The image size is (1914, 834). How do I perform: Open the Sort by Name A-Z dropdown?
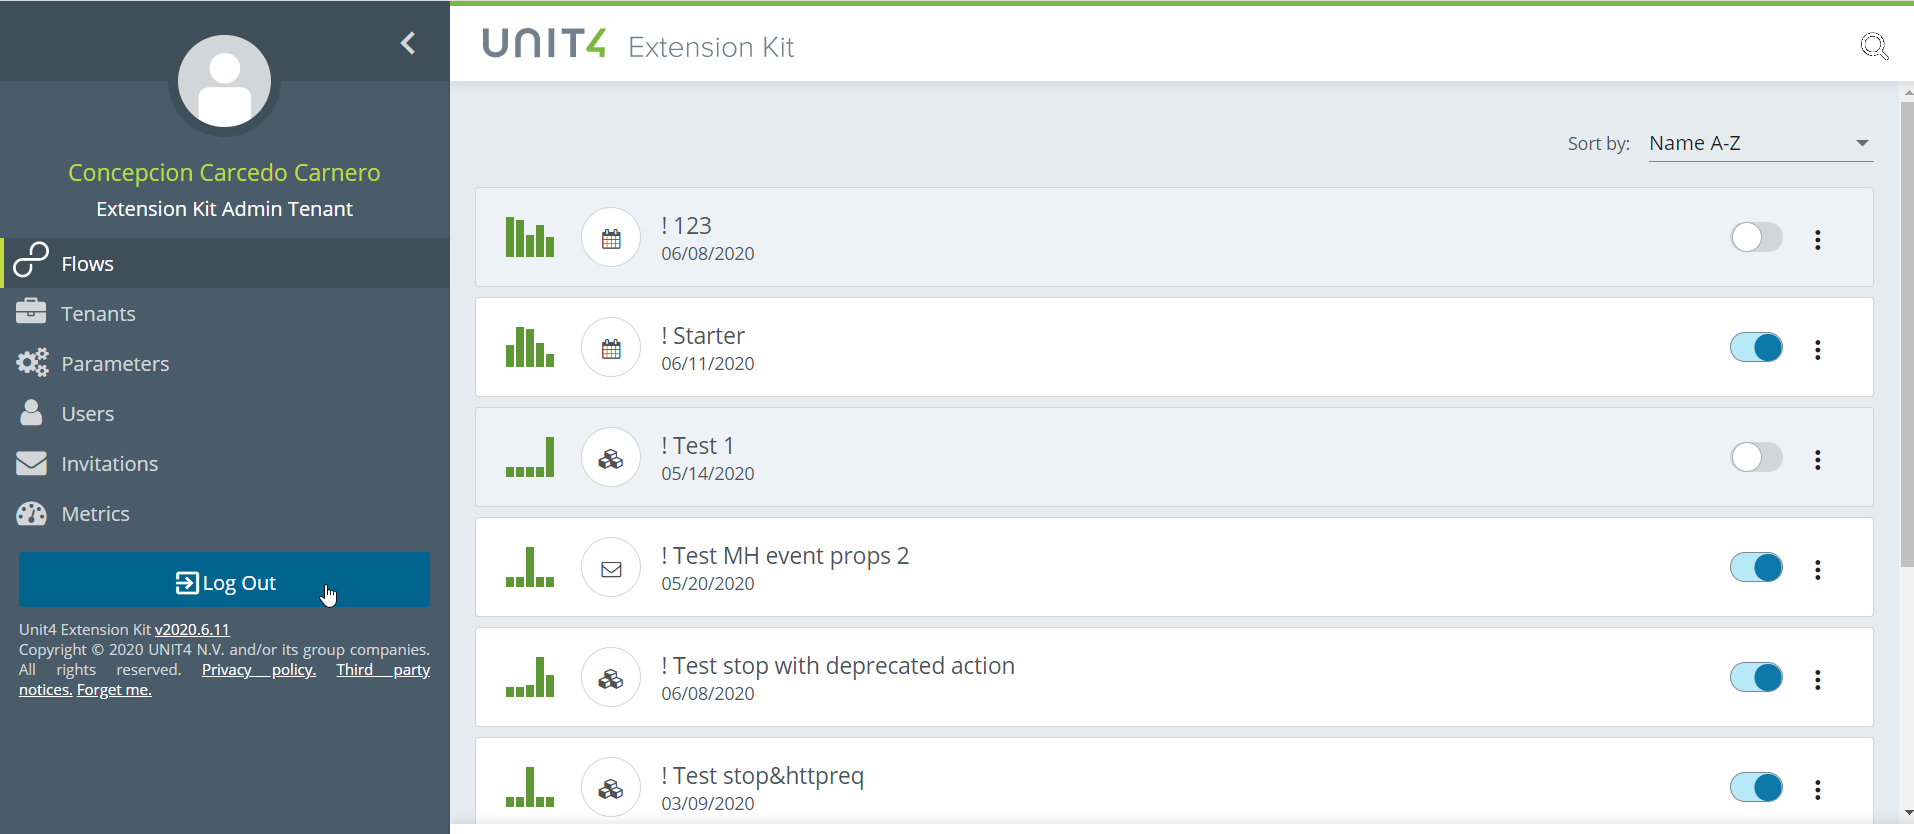point(1760,143)
